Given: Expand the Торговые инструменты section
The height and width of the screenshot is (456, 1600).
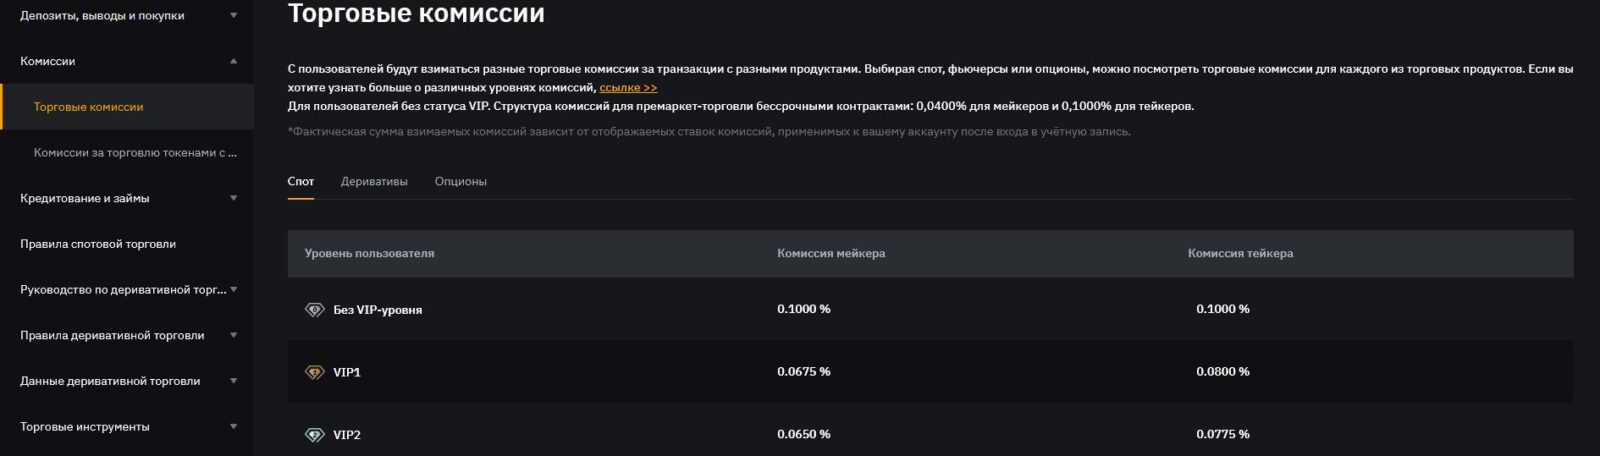Looking at the screenshot, I should click(x=233, y=427).
